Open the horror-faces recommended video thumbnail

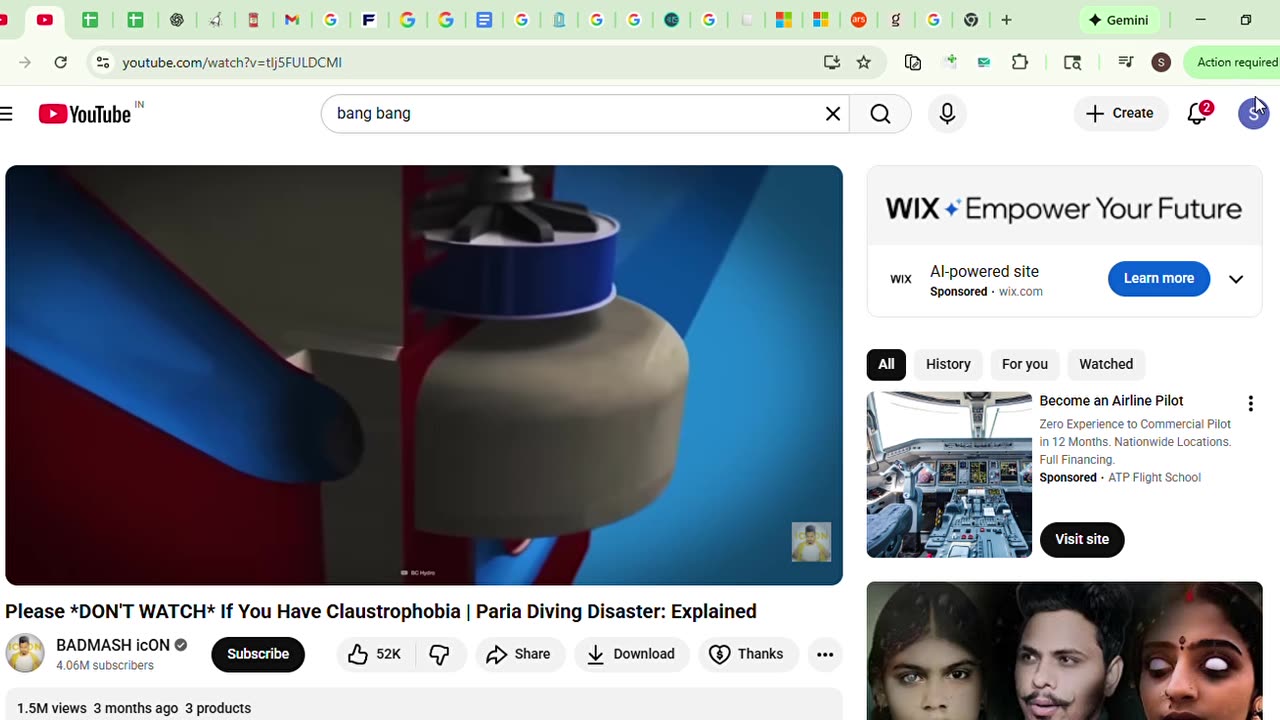point(1064,651)
